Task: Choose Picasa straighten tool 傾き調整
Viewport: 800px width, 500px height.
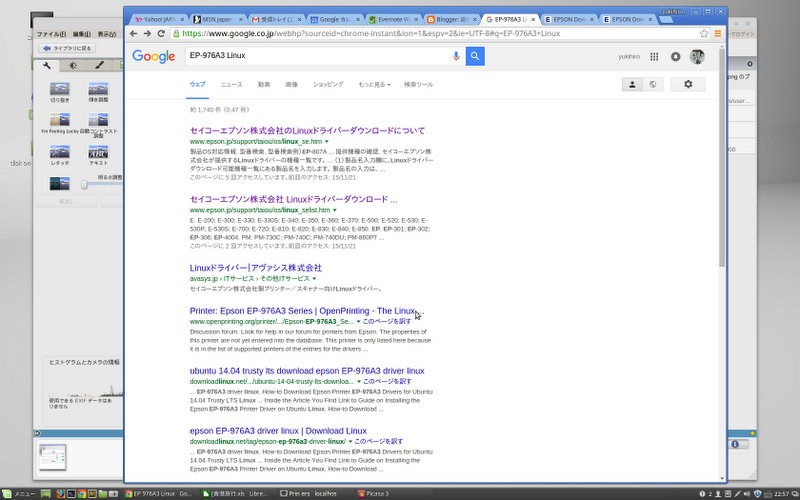Action: tap(98, 92)
